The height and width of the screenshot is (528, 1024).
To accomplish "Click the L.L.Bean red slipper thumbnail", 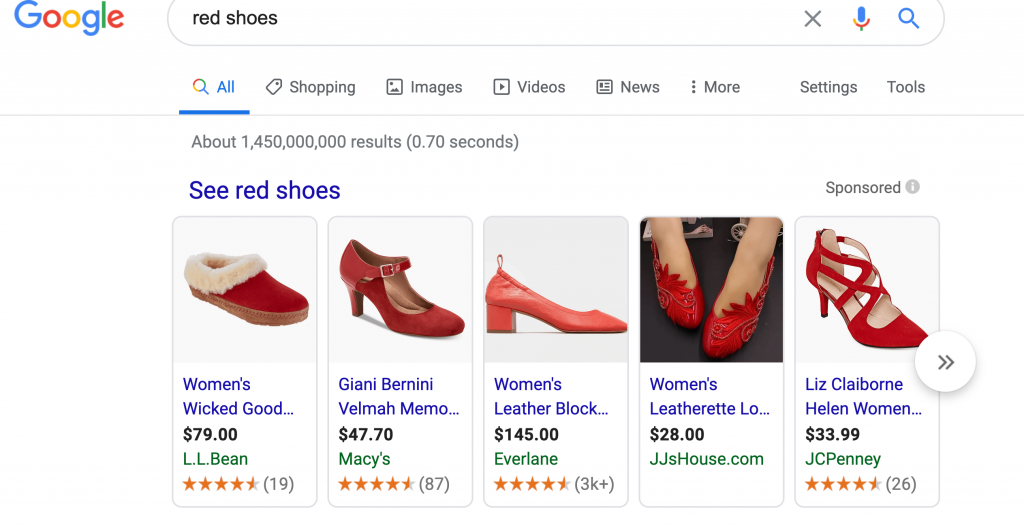I will tap(245, 290).
